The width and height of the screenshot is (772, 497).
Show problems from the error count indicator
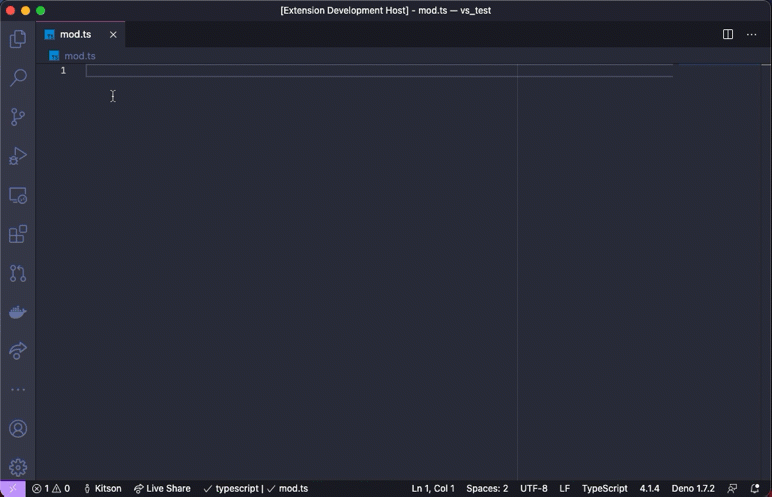tap(40, 489)
